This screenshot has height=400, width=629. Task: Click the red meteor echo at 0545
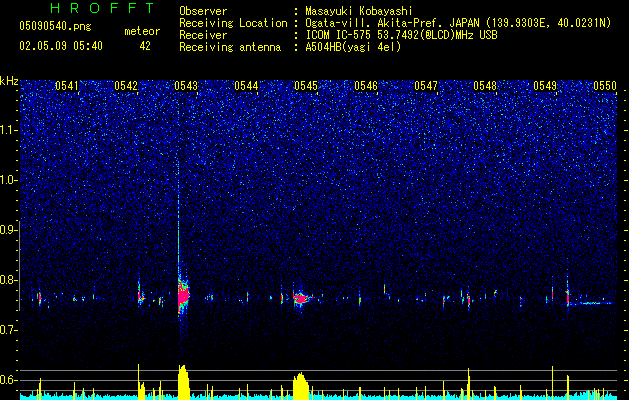tap(301, 298)
